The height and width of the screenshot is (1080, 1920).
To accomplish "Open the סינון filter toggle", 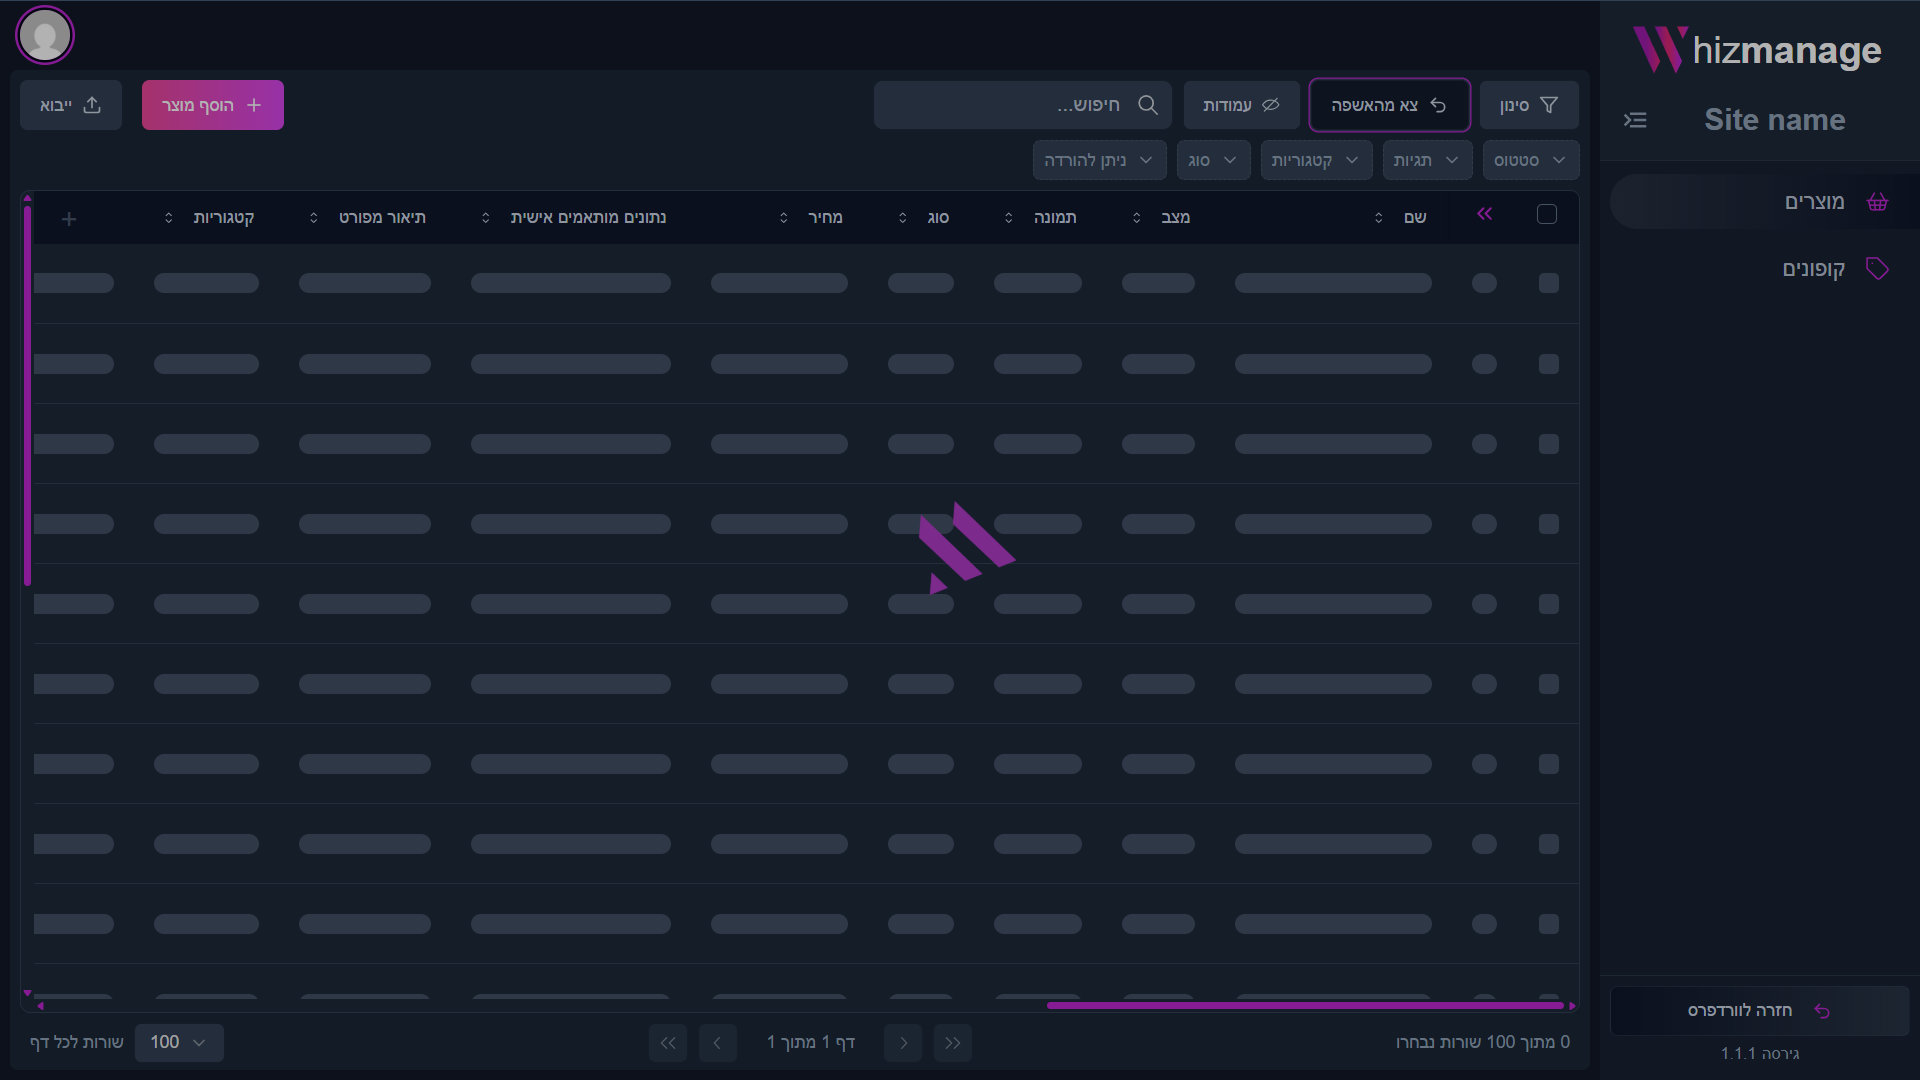I will (x=1528, y=105).
